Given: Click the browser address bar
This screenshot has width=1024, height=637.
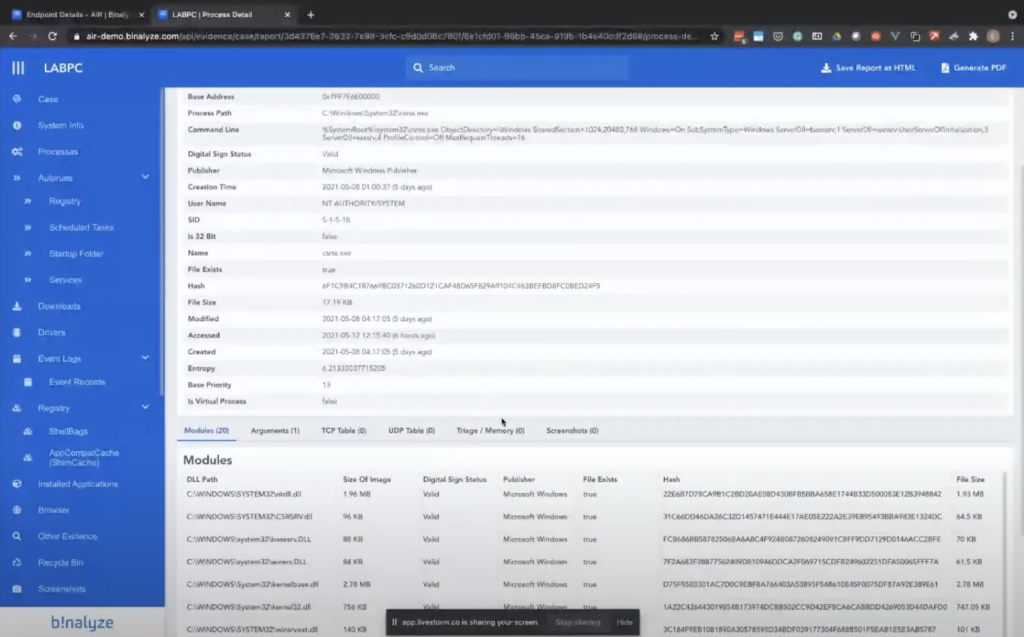Looking at the screenshot, I should pyautogui.click(x=392, y=36).
